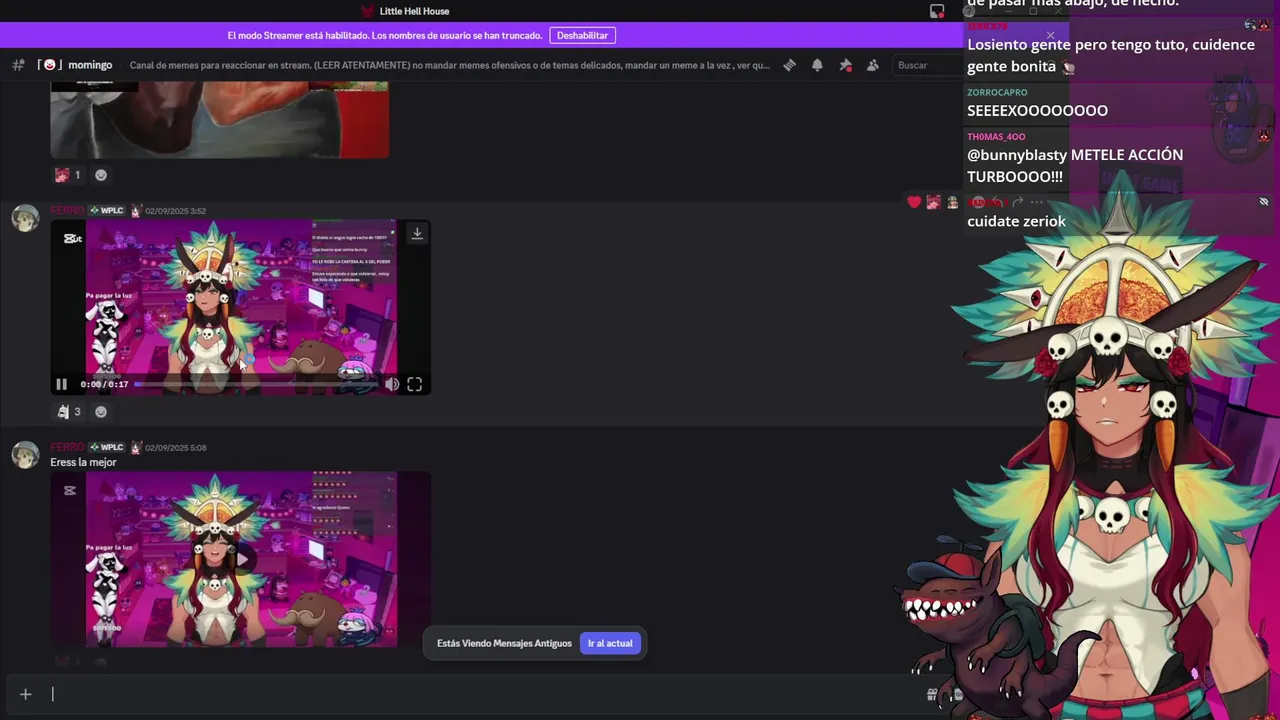
Task: Click the WPLC tag on 3:52 message
Action: pyautogui.click(x=106, y=211)
